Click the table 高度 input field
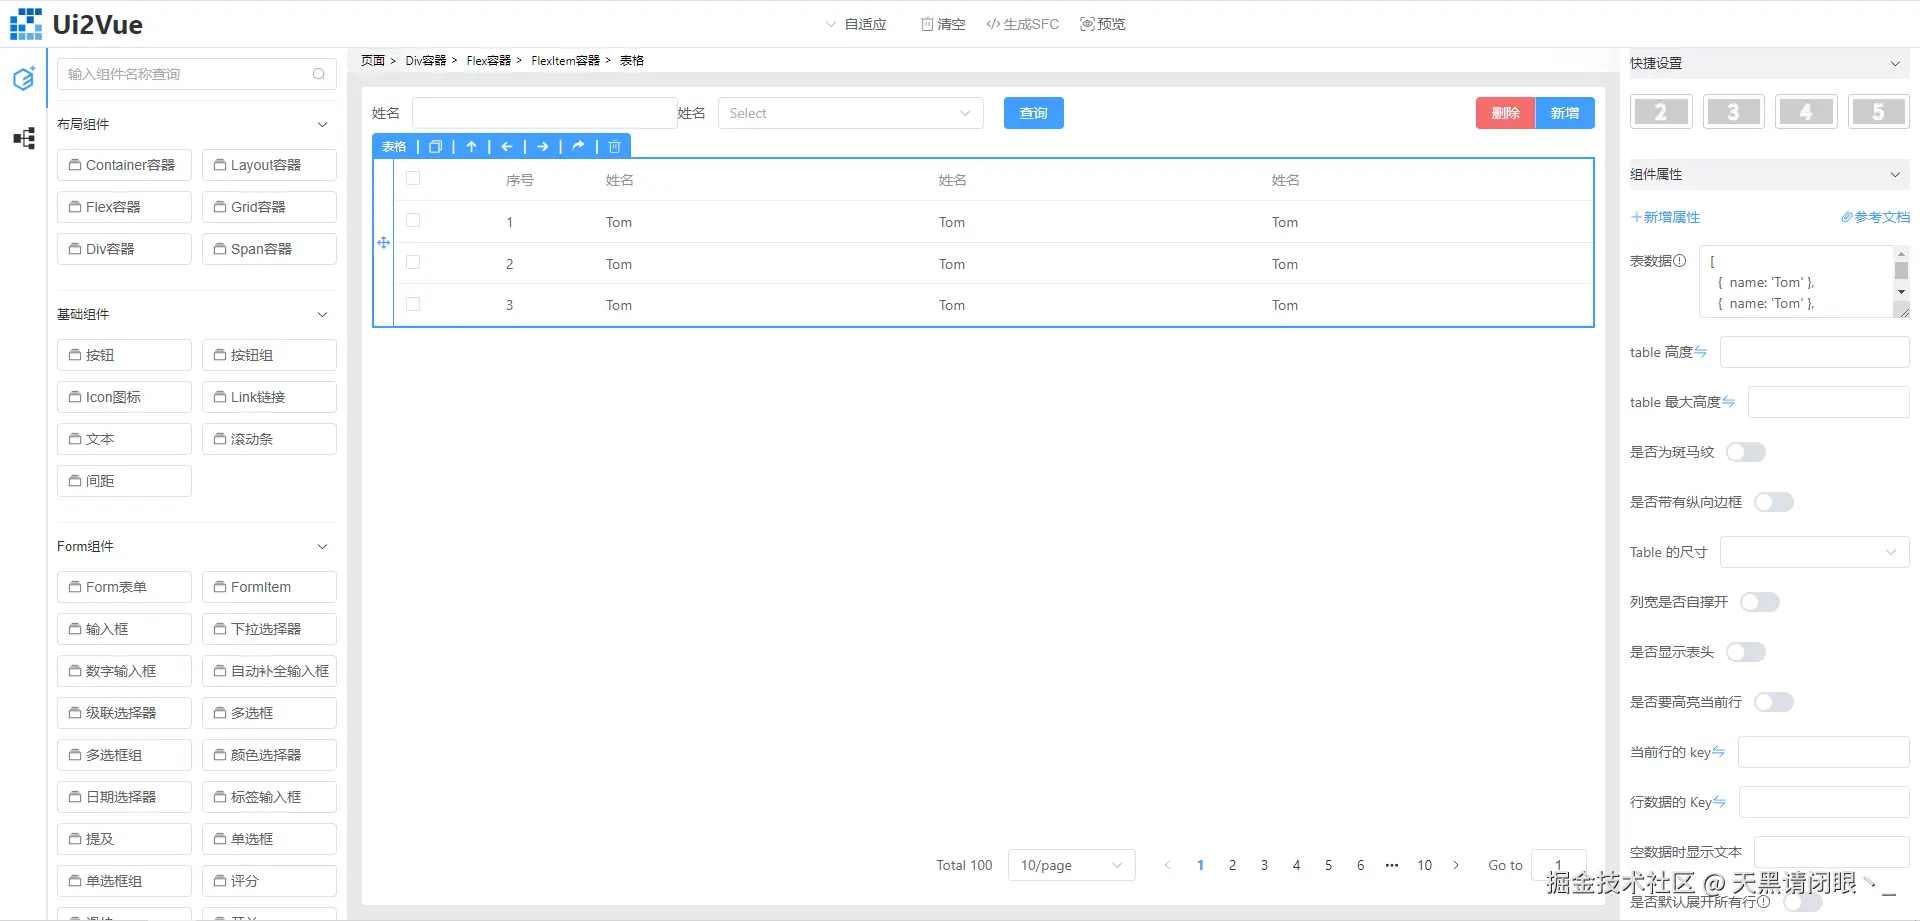The height and width of the screenshot is (921, 1920). [1814, 352]
